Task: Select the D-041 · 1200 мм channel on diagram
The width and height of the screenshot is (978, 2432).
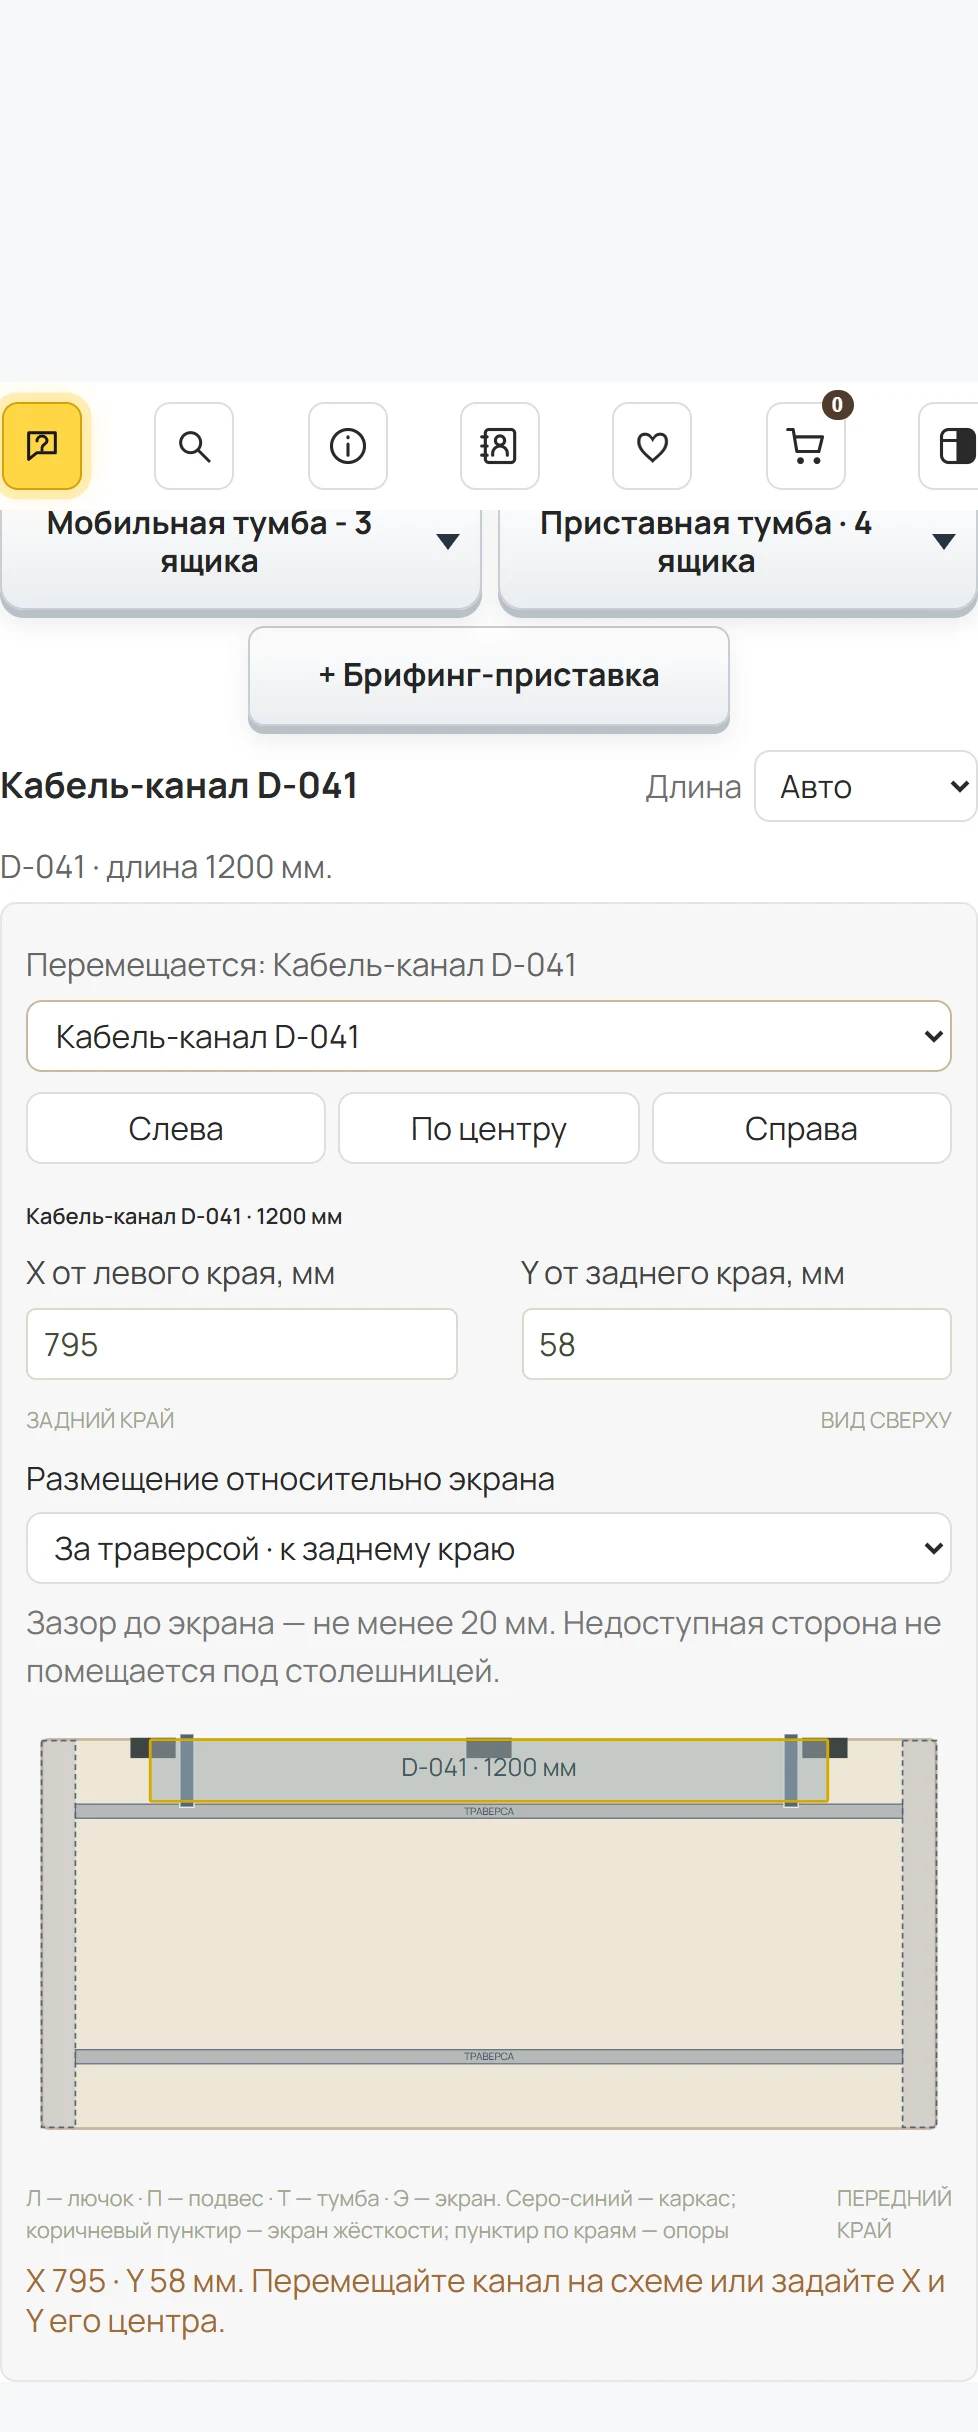Action: point(489,1770)
